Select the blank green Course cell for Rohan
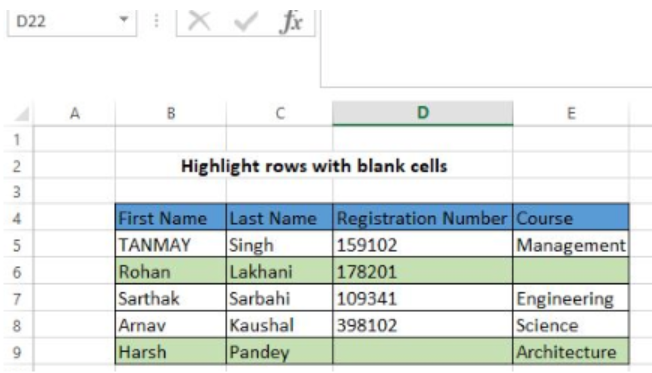Image resolution: width=652 pixels, height=373 pixels. click(x=571, y=271)
